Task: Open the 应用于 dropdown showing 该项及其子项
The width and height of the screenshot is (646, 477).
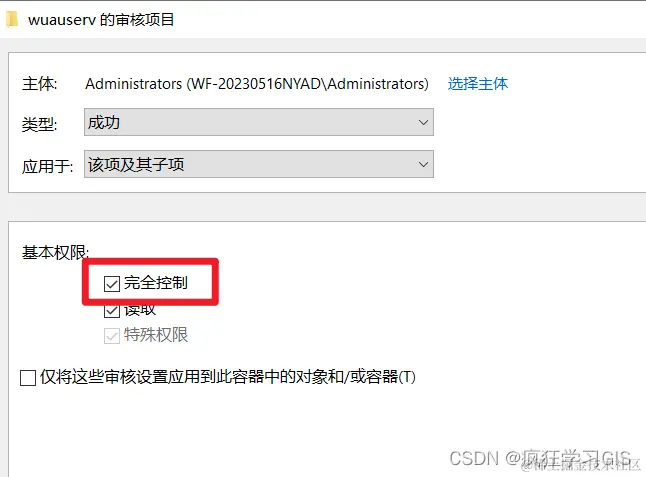Action: pyautogui.click(x=259, y=164)
